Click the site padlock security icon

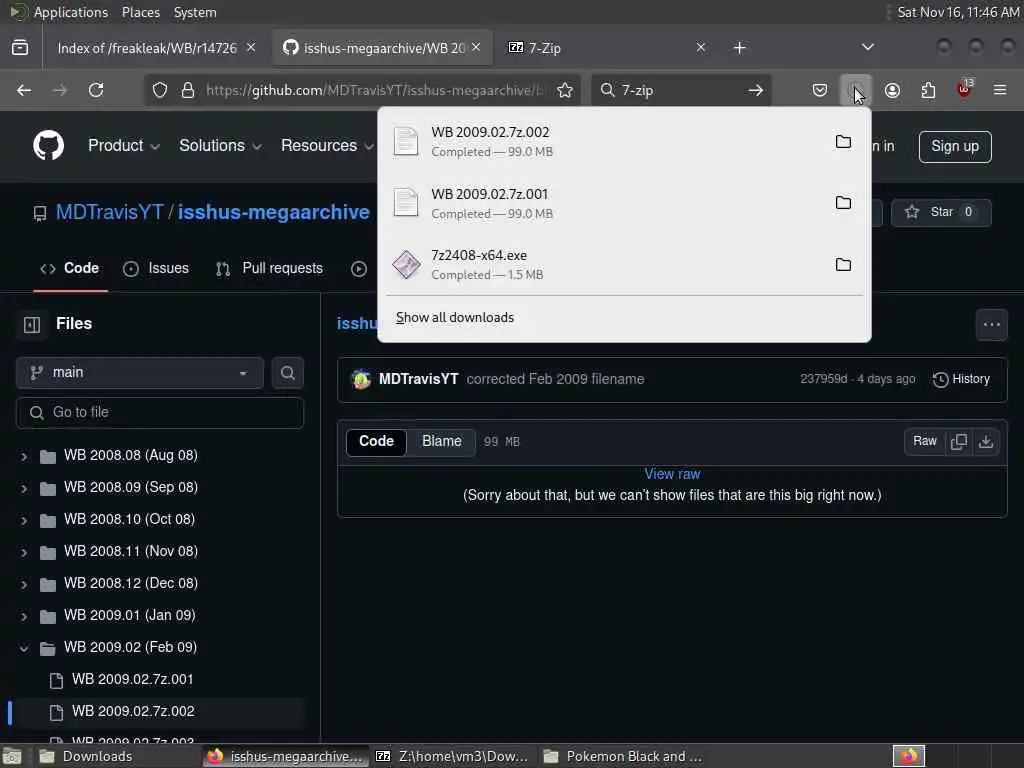[x=188, y=90]
